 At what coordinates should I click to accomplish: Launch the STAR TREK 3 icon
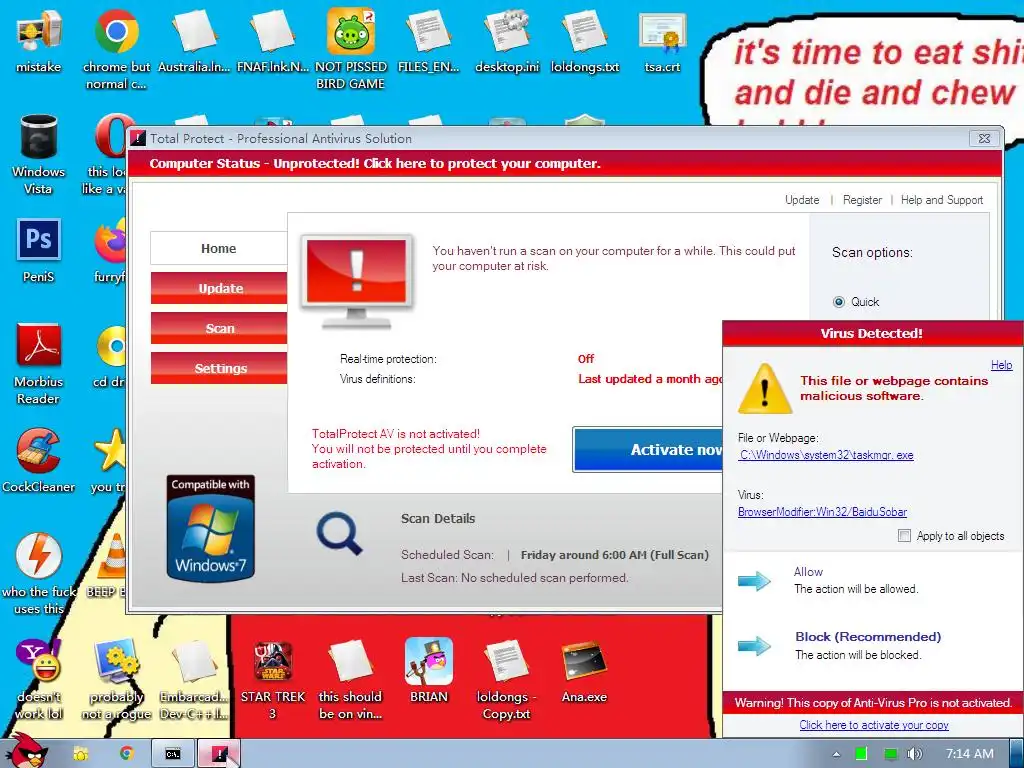click(272, 679)
